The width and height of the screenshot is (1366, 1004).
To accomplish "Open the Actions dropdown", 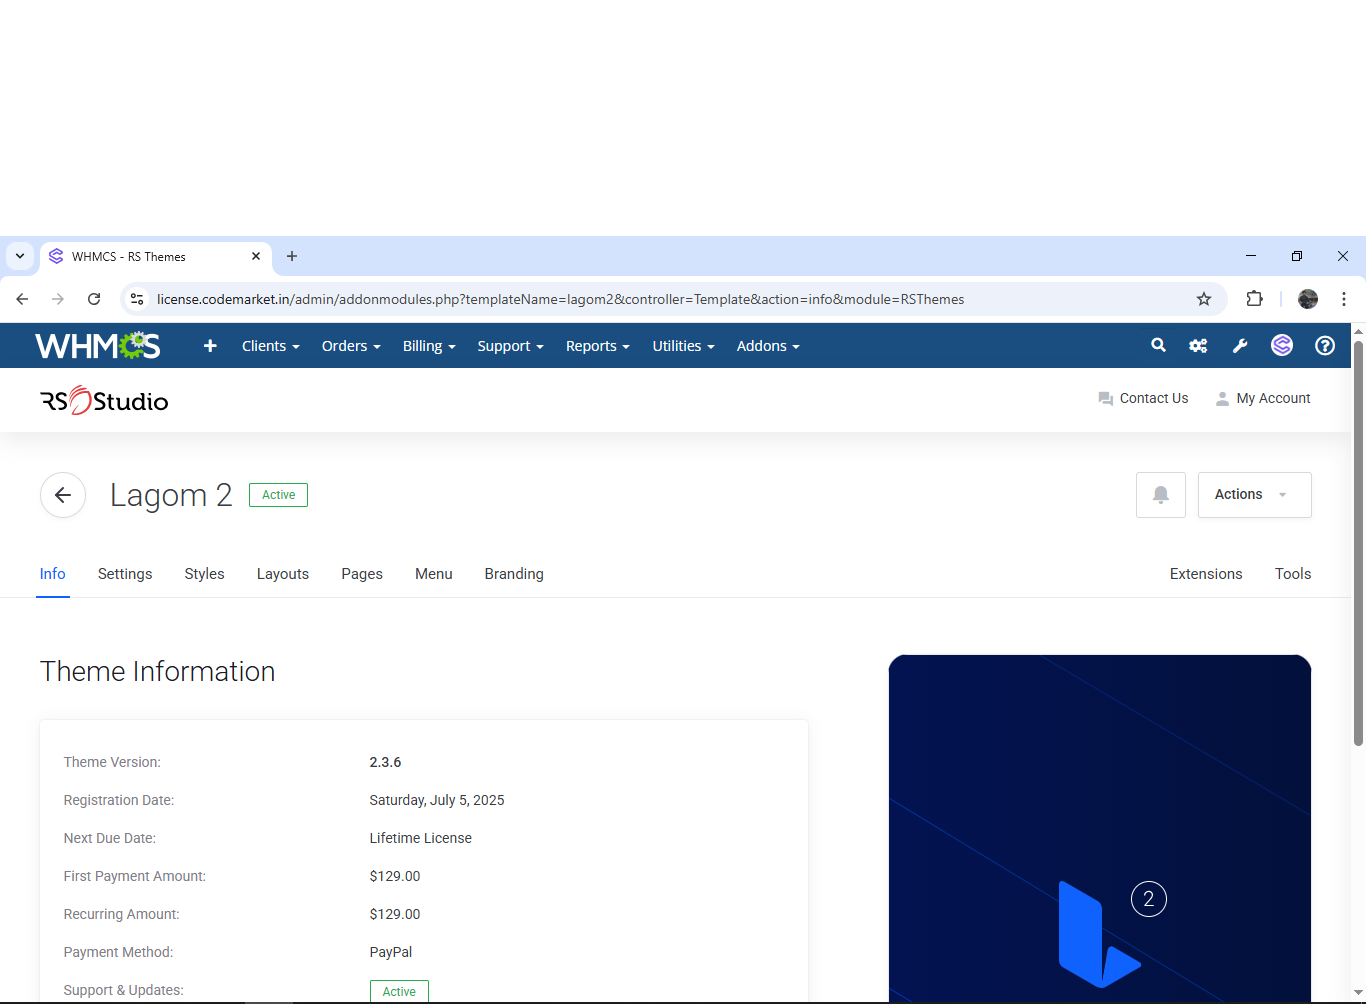I will [1255, 495].
